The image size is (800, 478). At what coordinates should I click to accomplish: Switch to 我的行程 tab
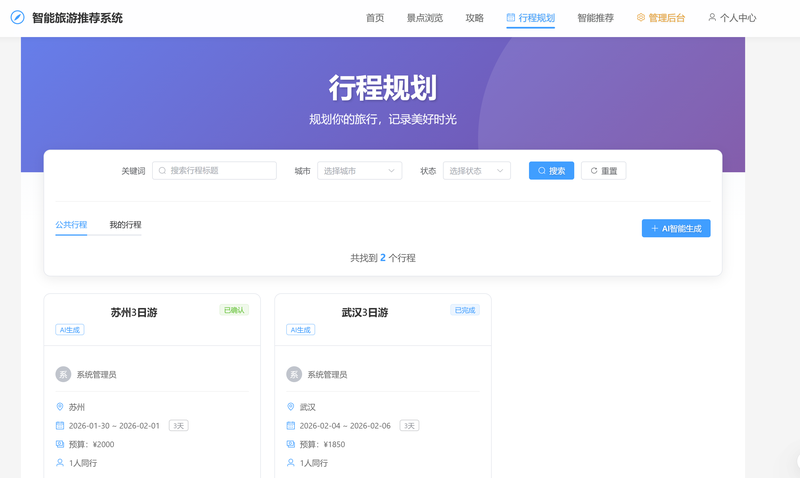click(126, 224)
